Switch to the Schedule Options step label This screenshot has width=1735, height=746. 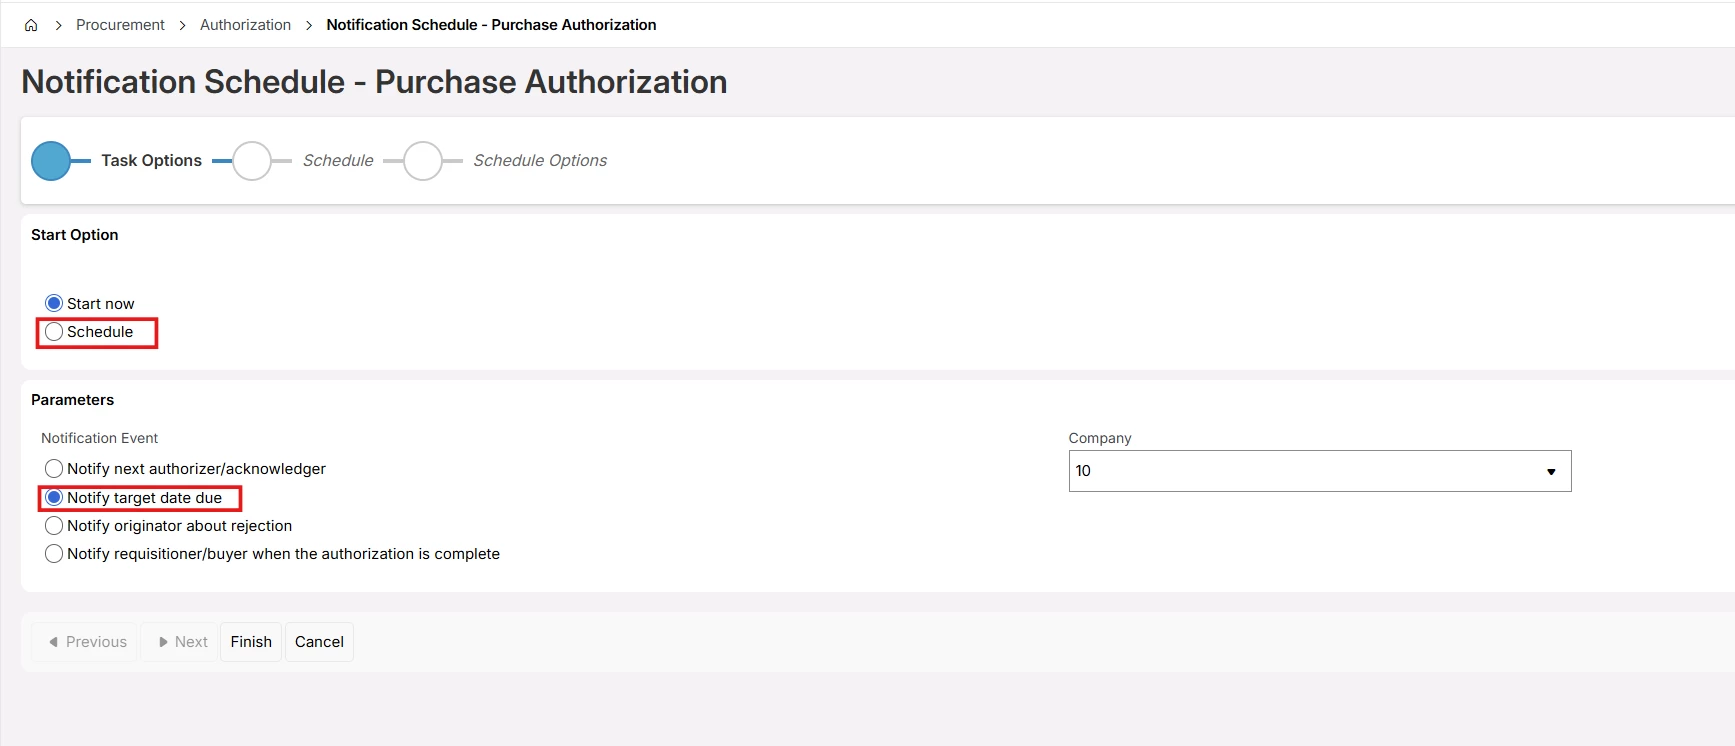point(540,161)
